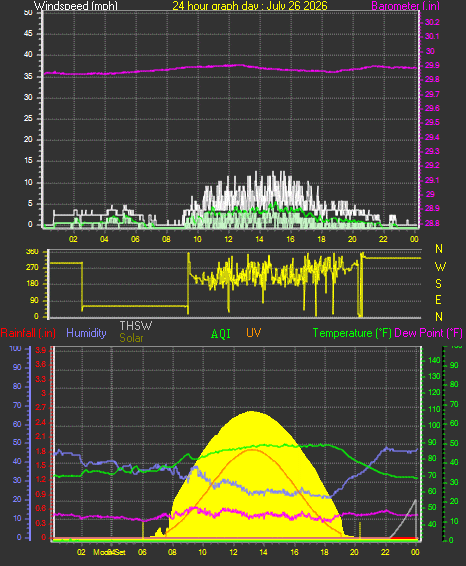Click the 28.8 barometer axis value
466x566 pixels.
(x=432, y=223)
